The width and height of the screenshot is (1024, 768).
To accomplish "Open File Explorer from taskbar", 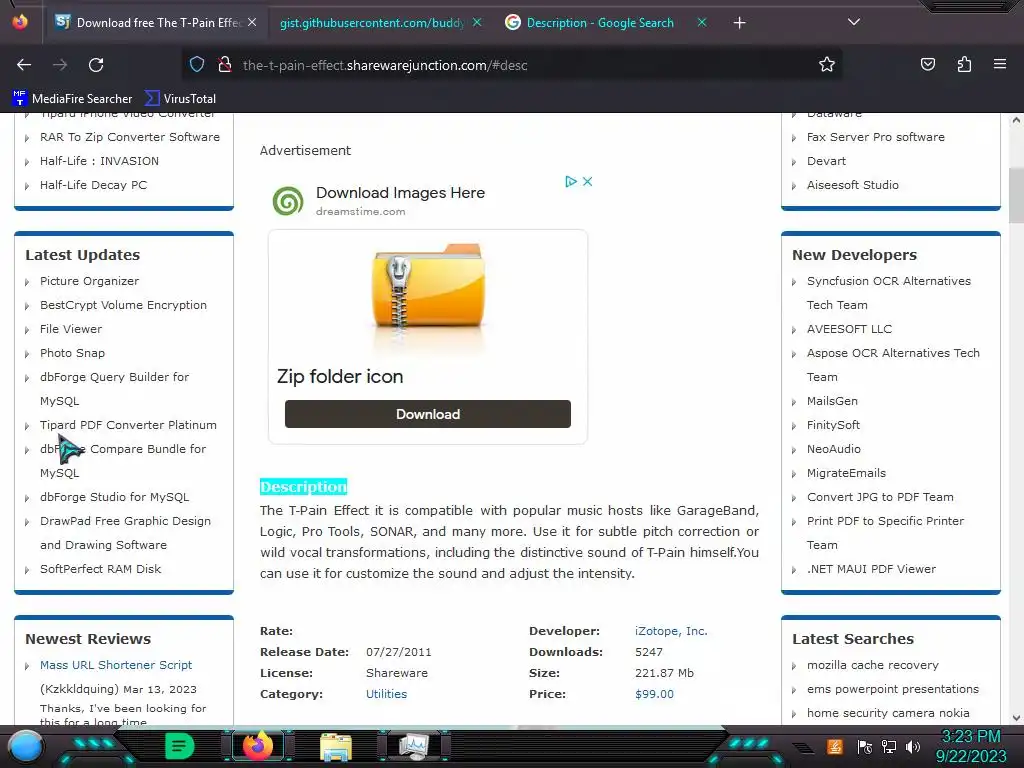I will 336,747.
